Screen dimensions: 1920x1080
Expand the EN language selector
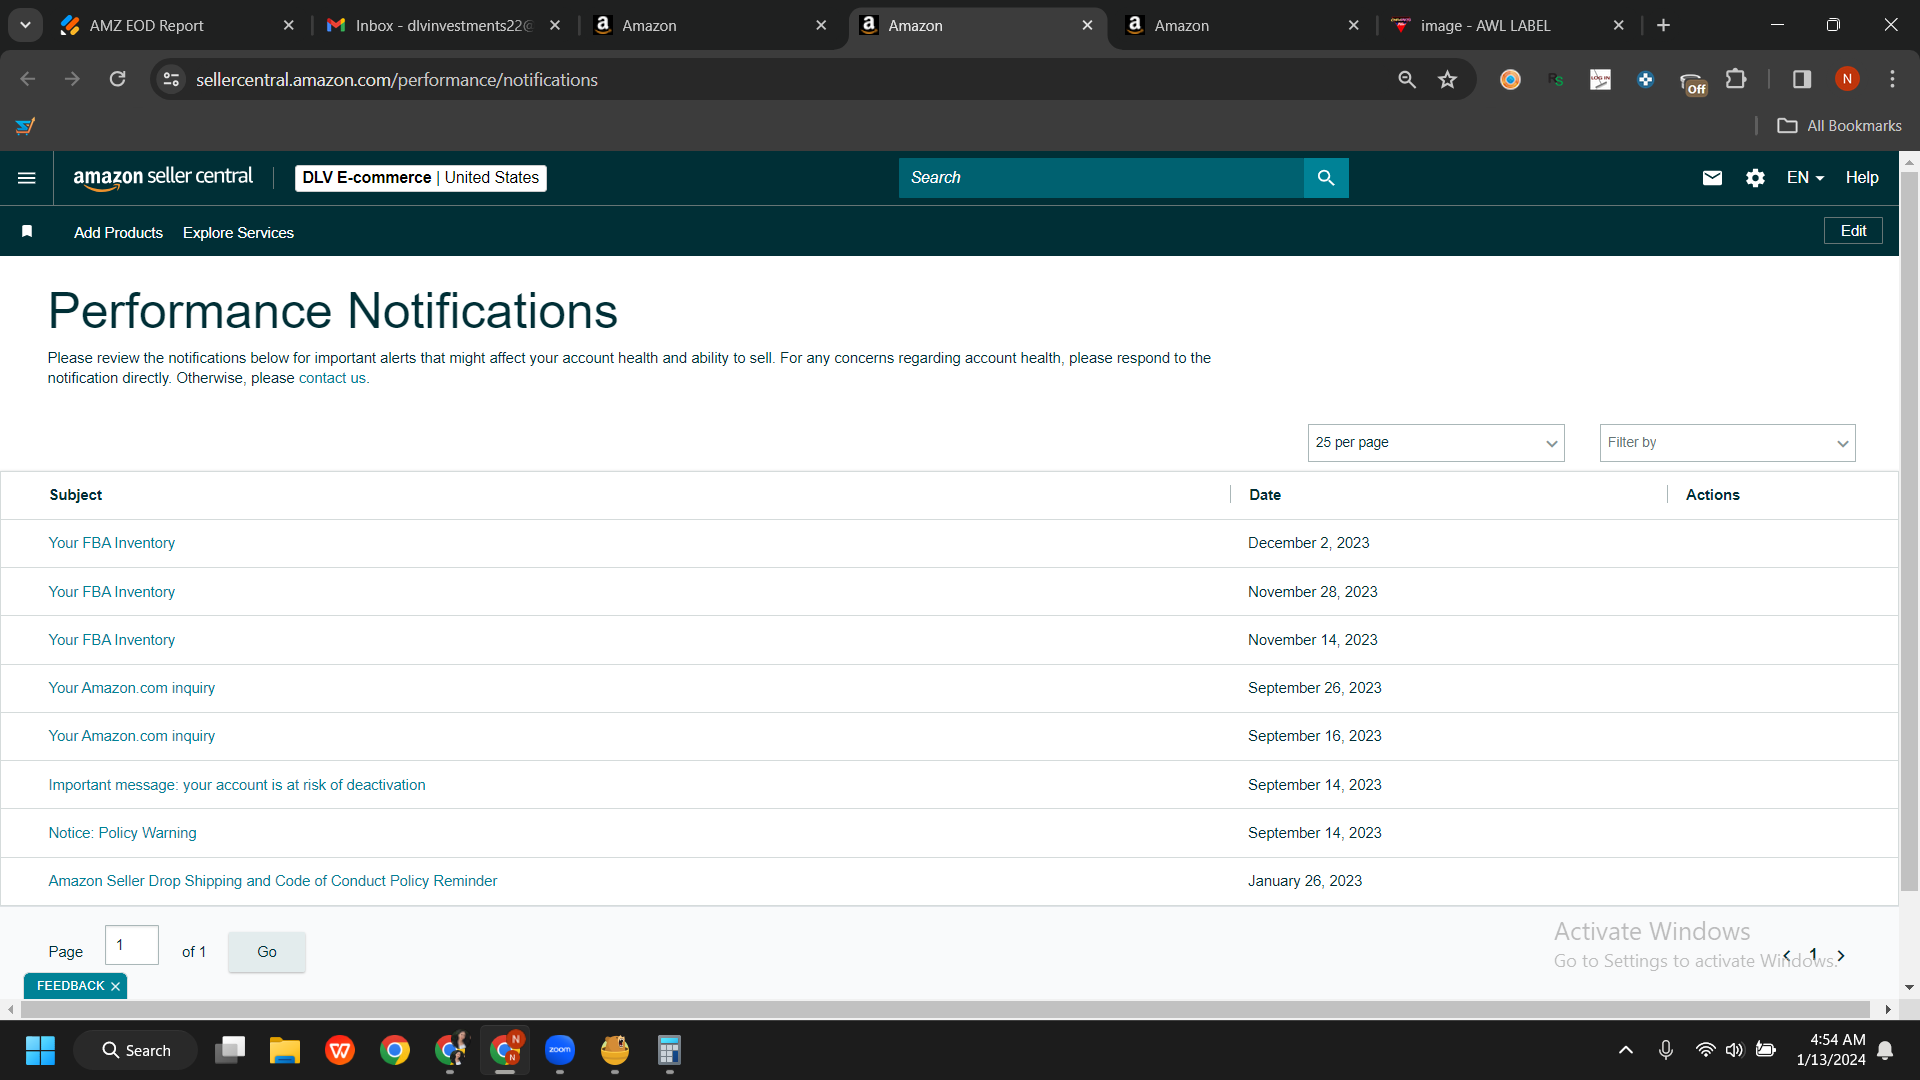pyautogui.click(x=1805, y=178)
